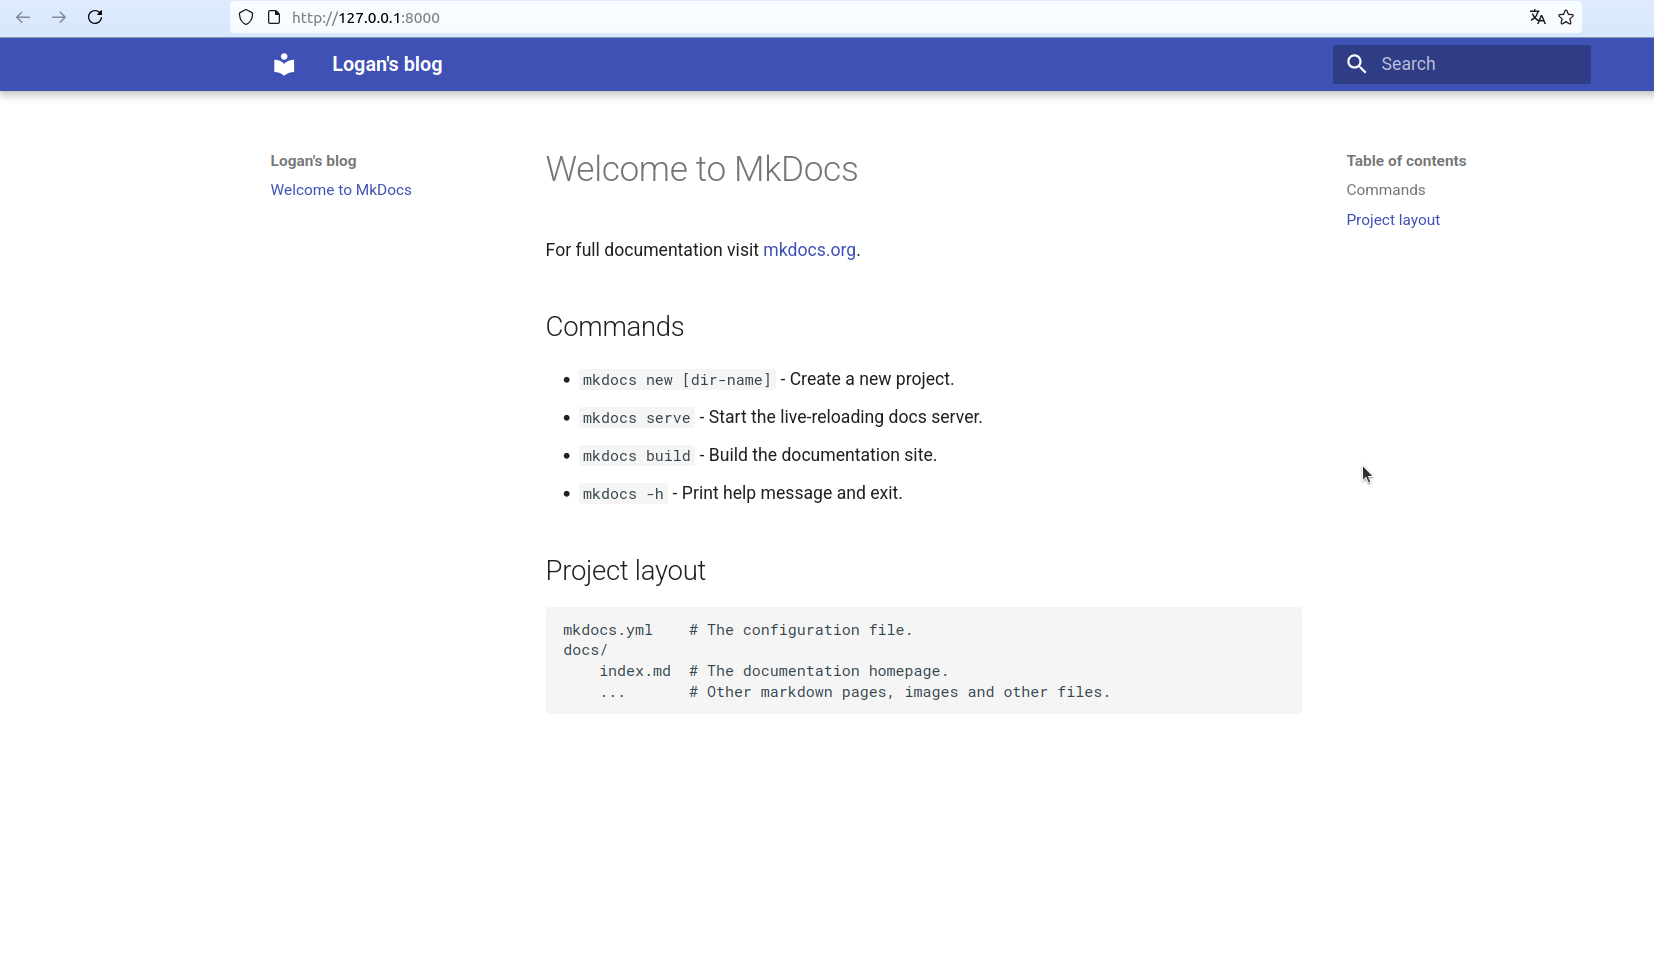Image resolution: width=1654 pixels, height=953 pixels.
Task: Open Welcome to MkDocs in left navigation
Action: point(341,190)
